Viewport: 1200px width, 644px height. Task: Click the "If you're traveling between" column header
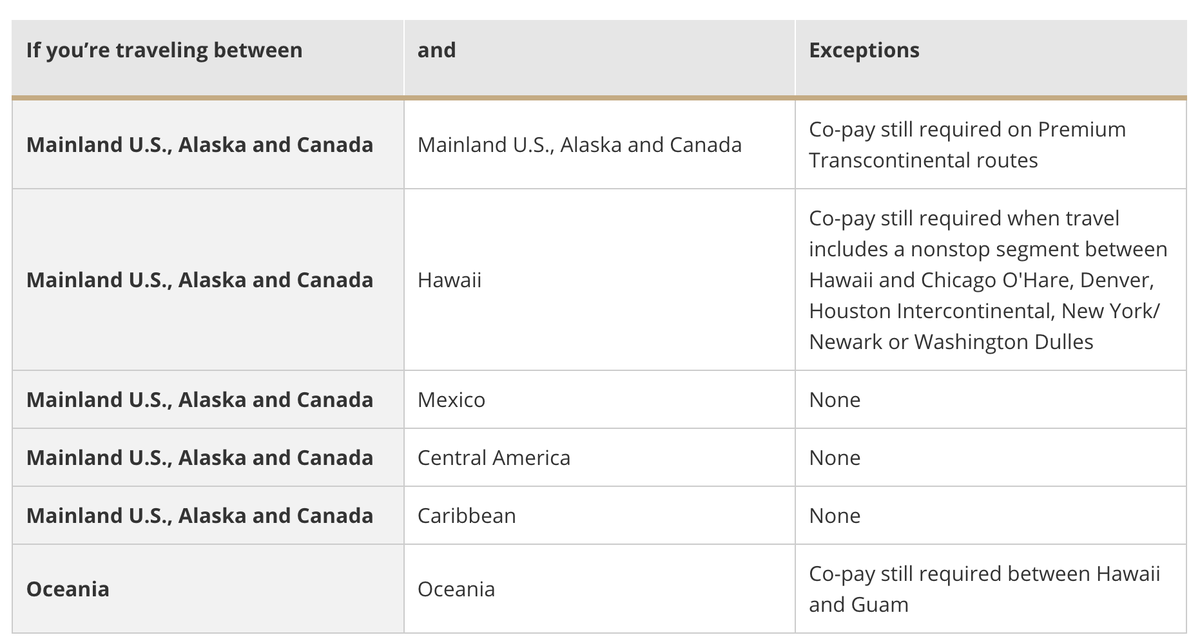(164, 50)
